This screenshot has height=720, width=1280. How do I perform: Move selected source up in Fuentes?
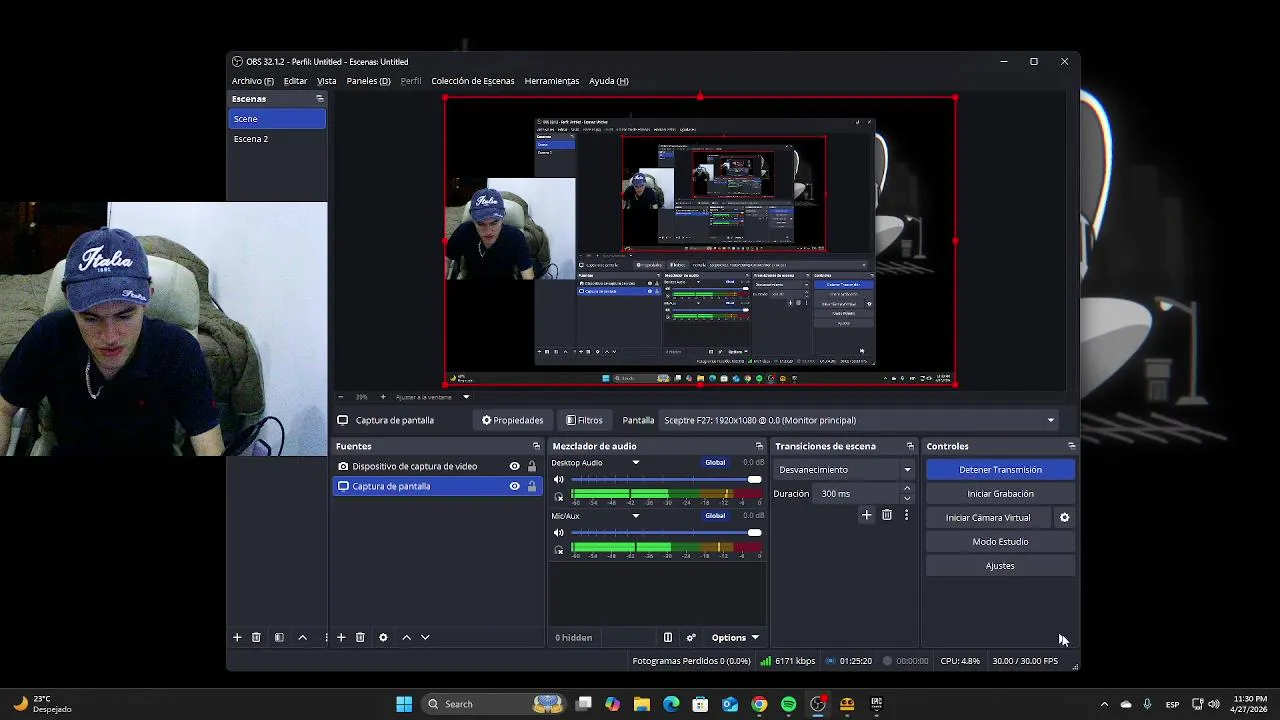(x=406, y=637)
